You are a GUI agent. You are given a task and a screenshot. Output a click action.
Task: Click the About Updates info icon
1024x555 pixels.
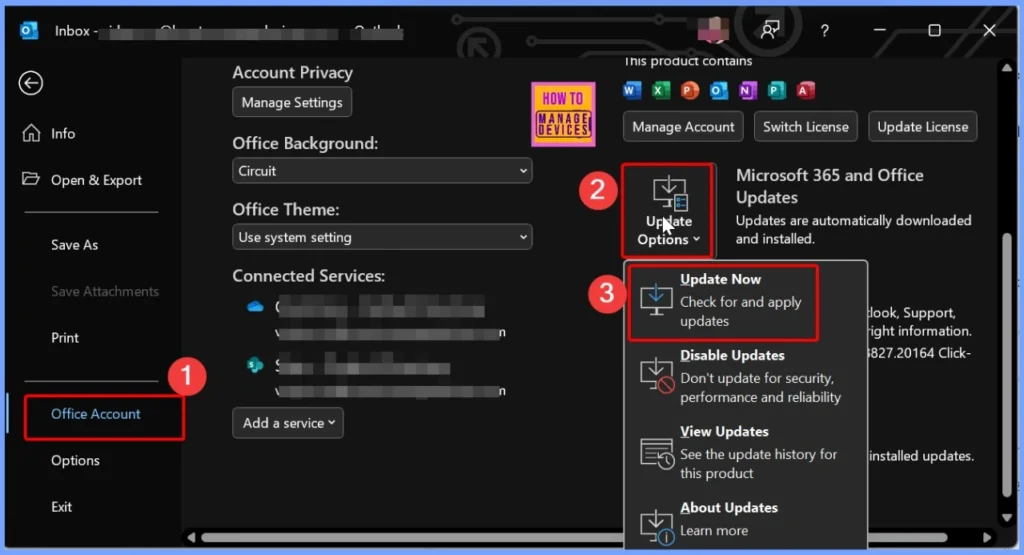coord(656,528)
